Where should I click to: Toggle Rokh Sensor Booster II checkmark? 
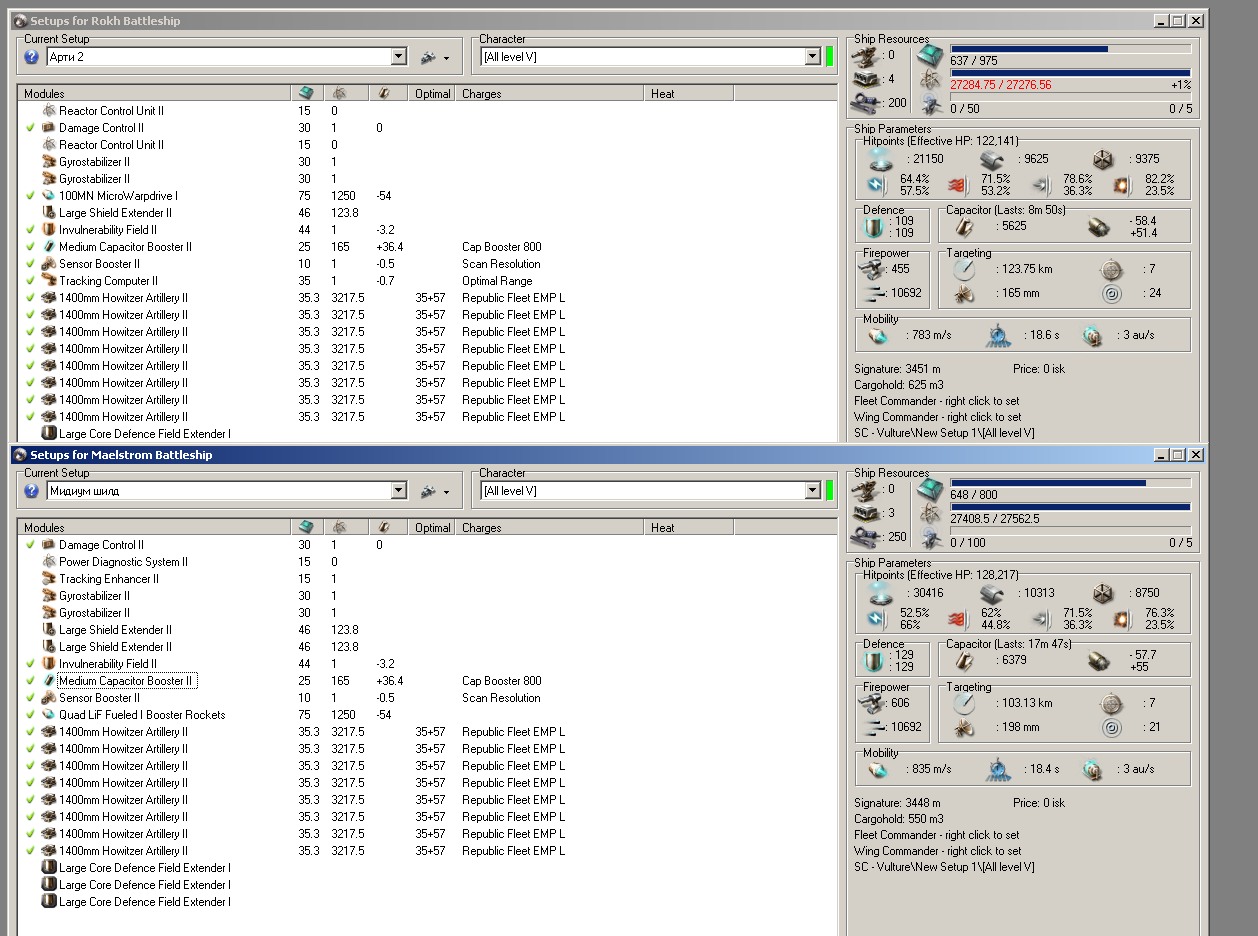point(30,264)
